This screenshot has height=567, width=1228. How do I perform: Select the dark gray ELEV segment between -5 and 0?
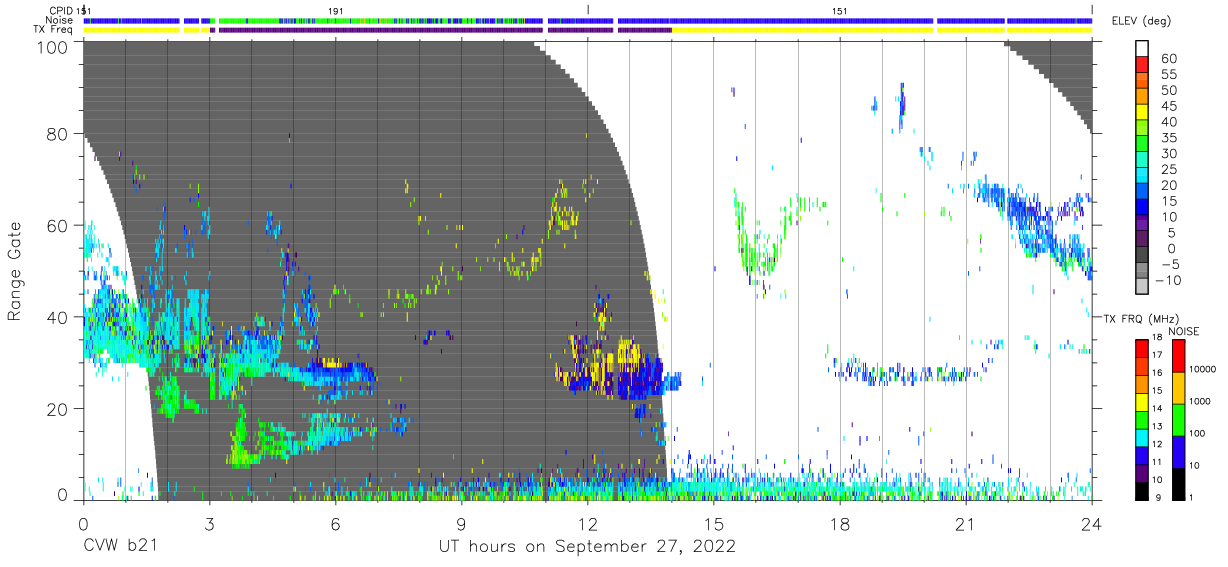click(x=1142, y=256)
